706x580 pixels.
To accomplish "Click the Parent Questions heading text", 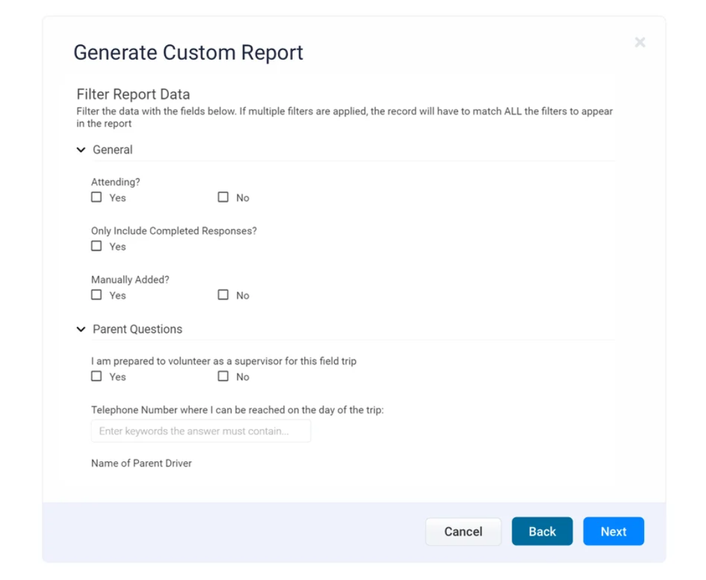I will [137, 329].
